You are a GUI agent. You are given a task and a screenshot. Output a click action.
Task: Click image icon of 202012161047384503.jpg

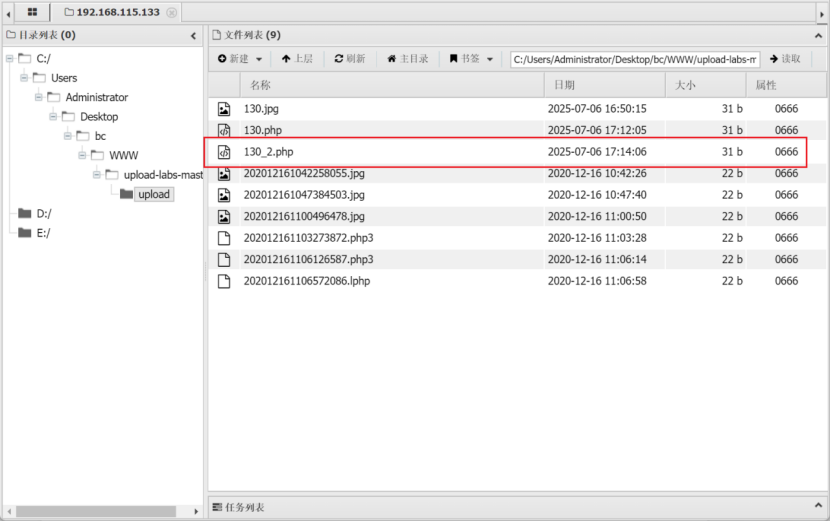(x=224, y=195)
